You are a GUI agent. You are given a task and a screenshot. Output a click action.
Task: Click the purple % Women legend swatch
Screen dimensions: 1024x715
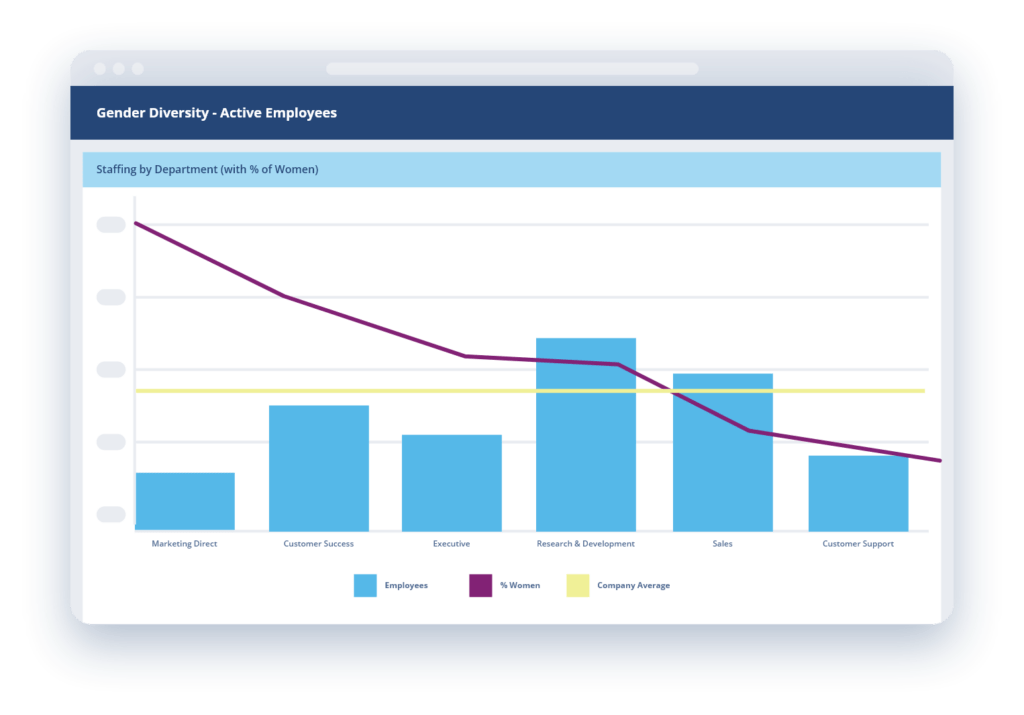pyautogui.click(x=481, y=585)
